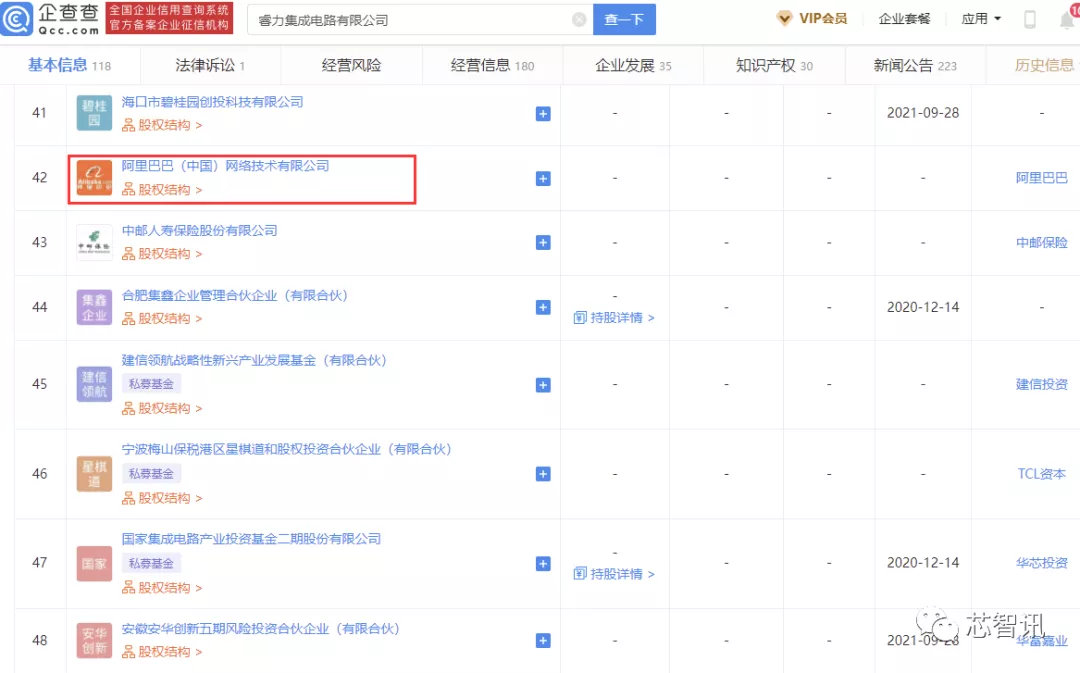View 股权结构 for 合肥集鑫 row
1080x673 pixels.
[162, 318]
